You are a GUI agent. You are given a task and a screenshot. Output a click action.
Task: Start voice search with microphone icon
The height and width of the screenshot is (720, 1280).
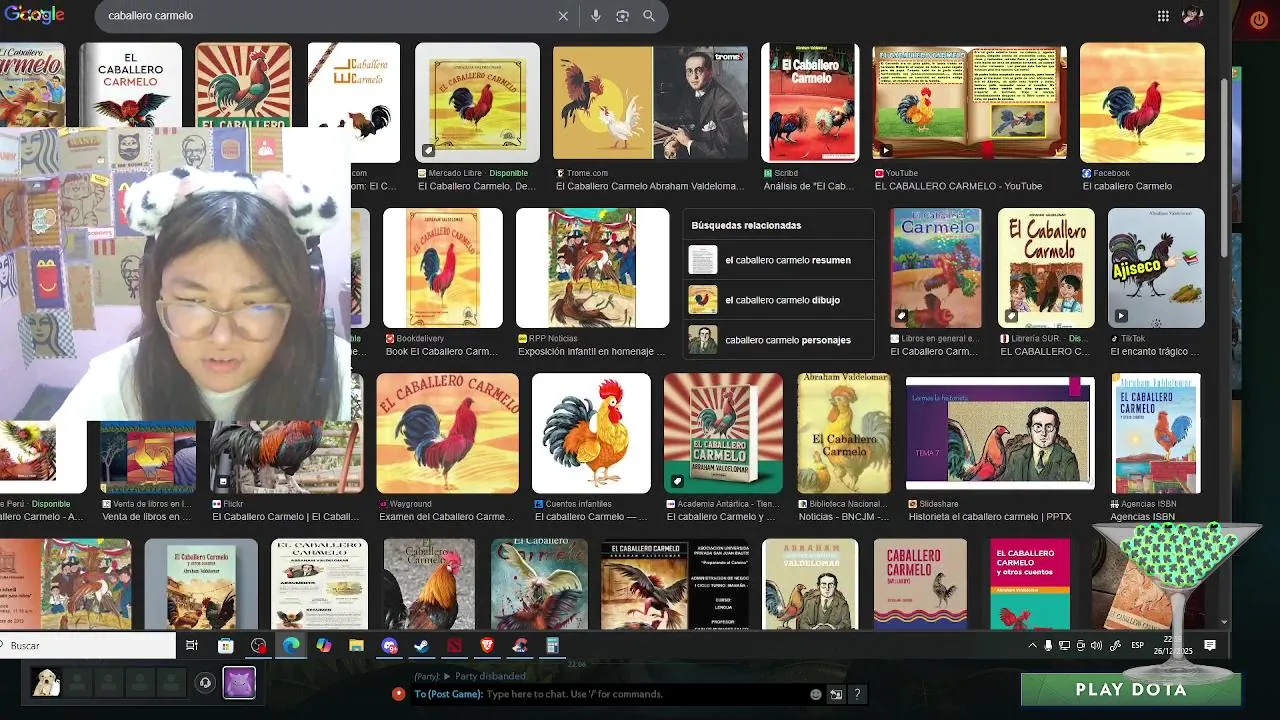(x=596, y=16)
